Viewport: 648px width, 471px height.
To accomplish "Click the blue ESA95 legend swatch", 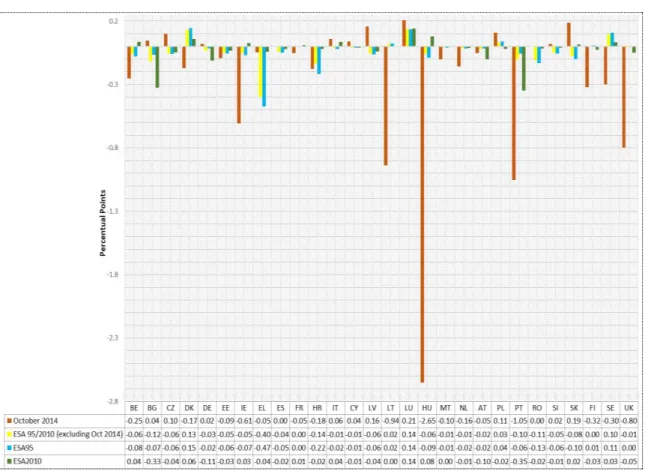I will [x=9, y=448].
